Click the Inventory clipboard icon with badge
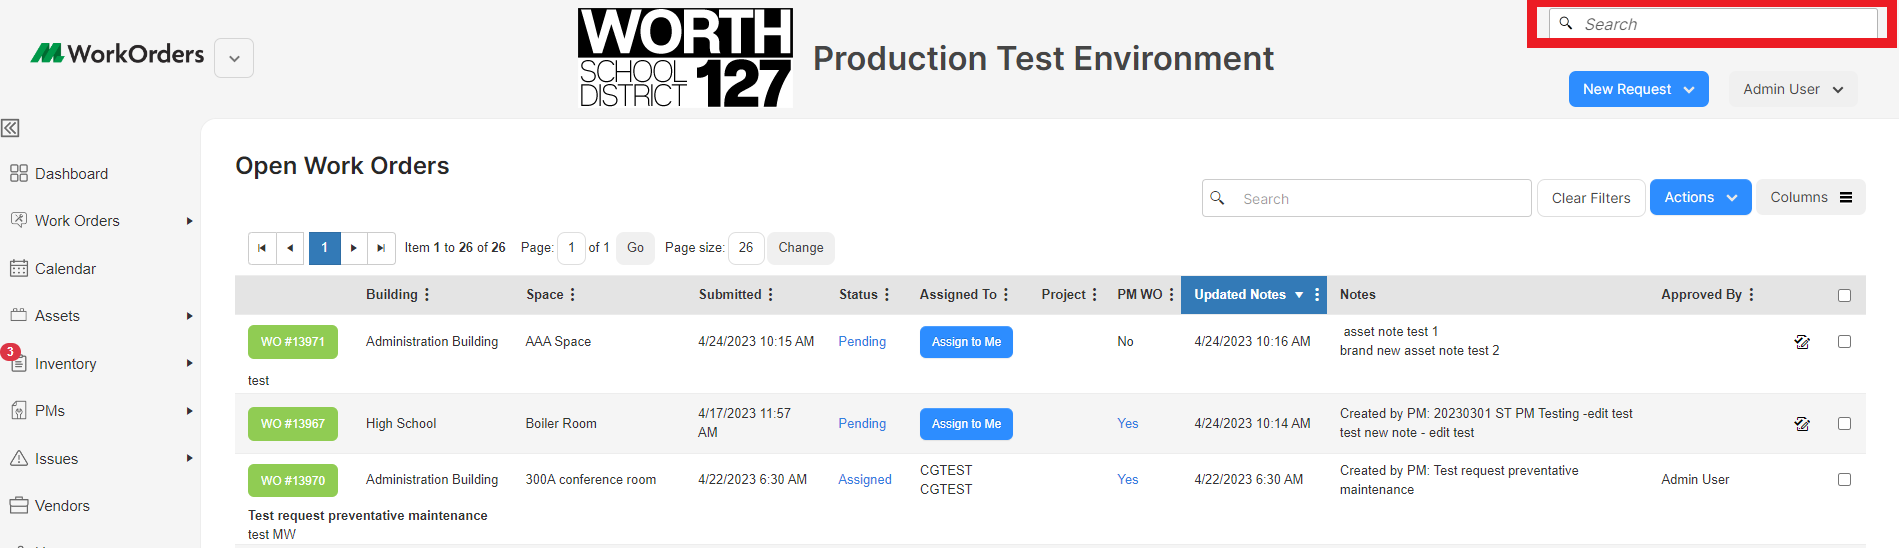The image size is (1899, 548). (x=16, y=362)
